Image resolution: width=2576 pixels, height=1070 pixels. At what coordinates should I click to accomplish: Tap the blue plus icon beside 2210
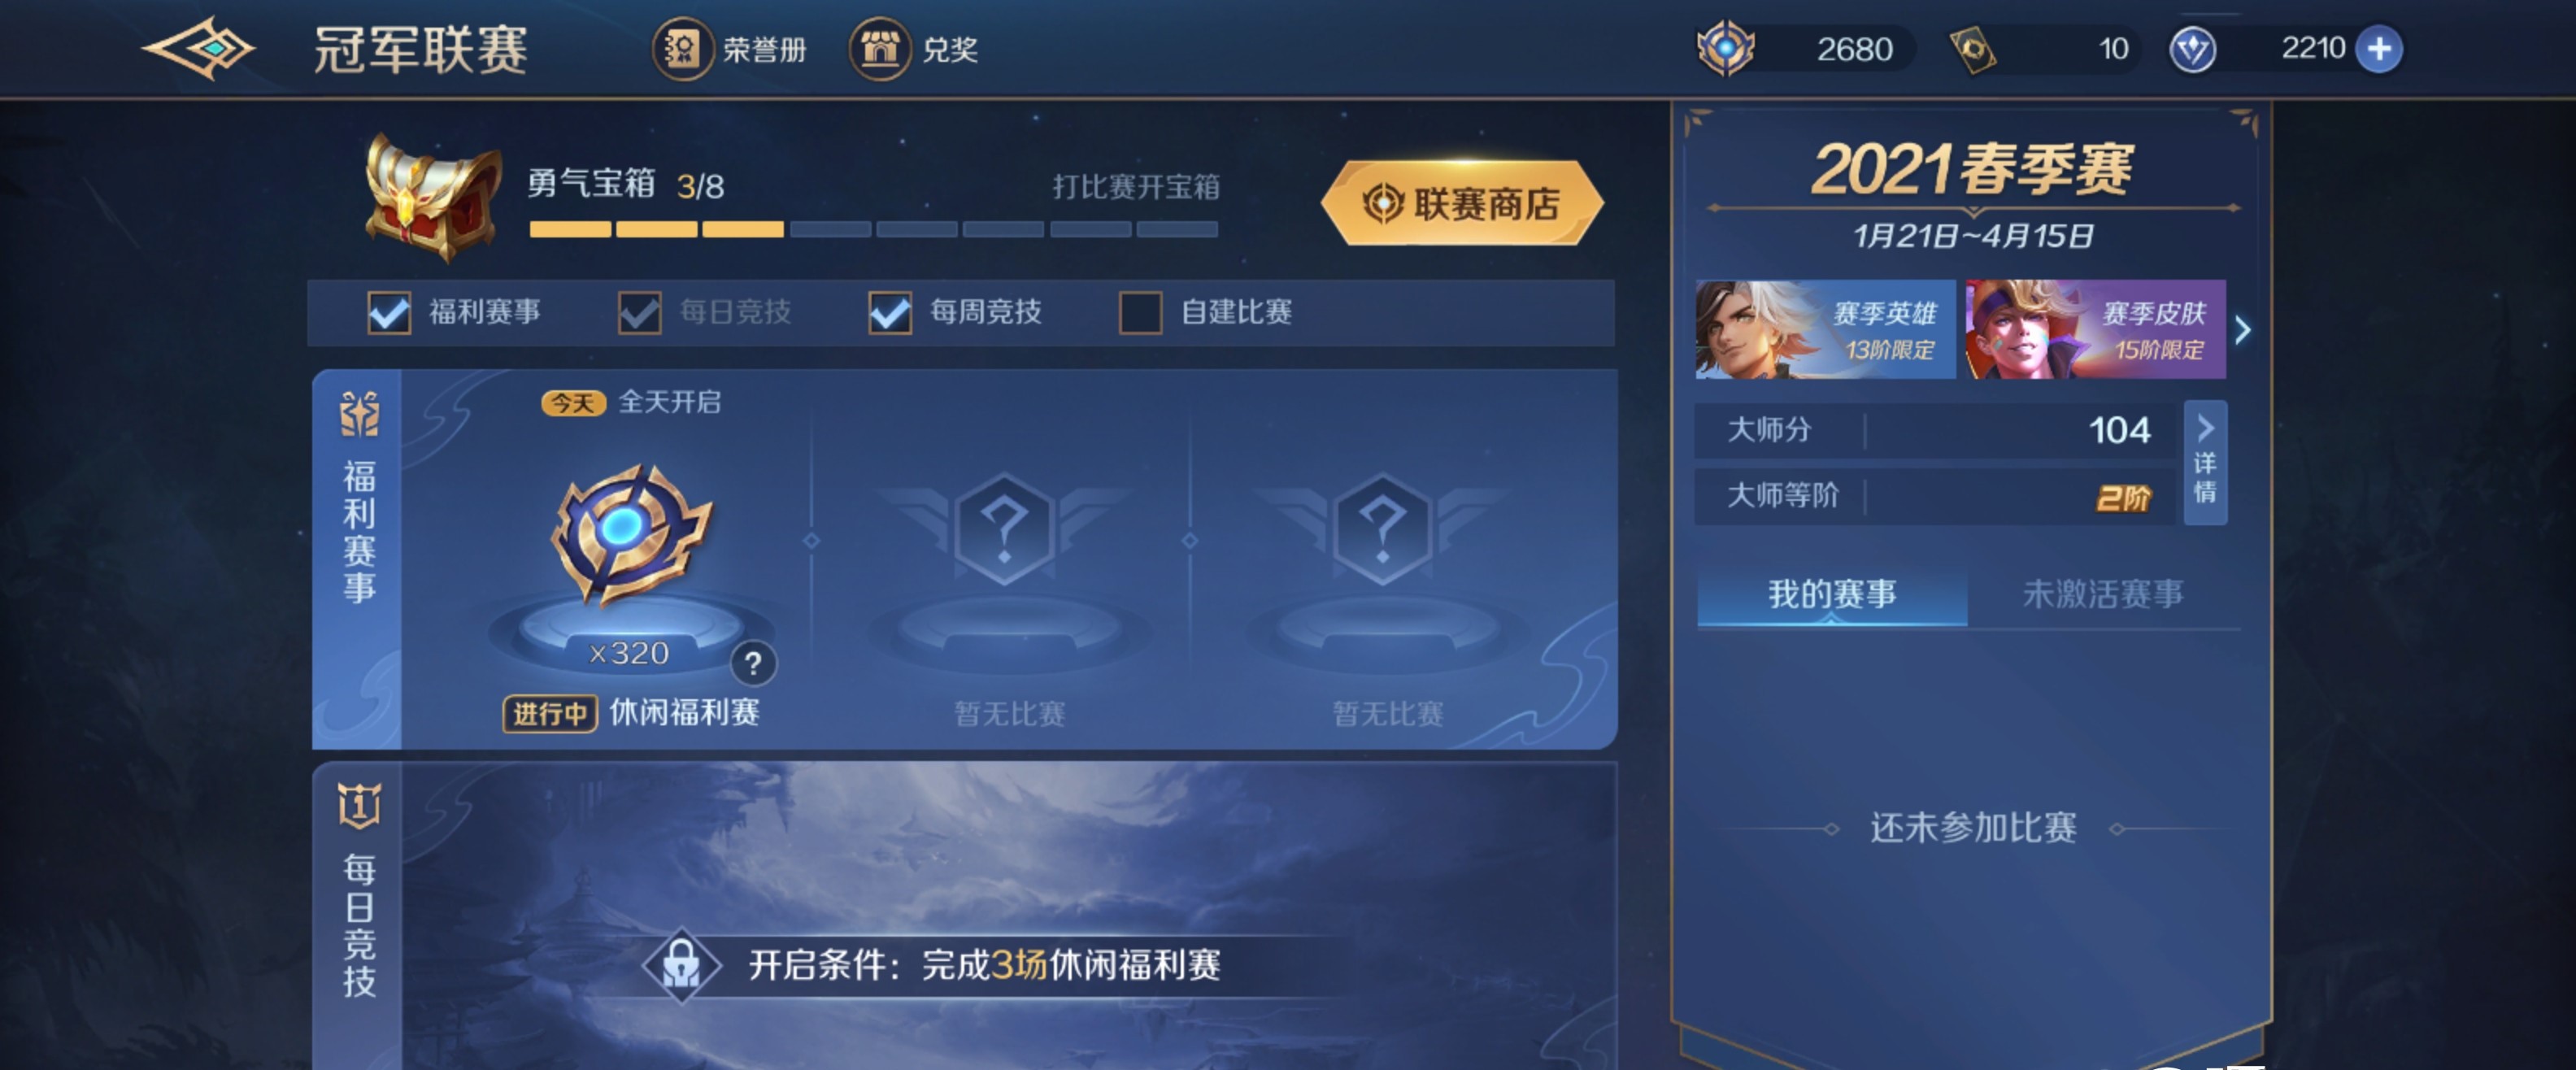2379,49
